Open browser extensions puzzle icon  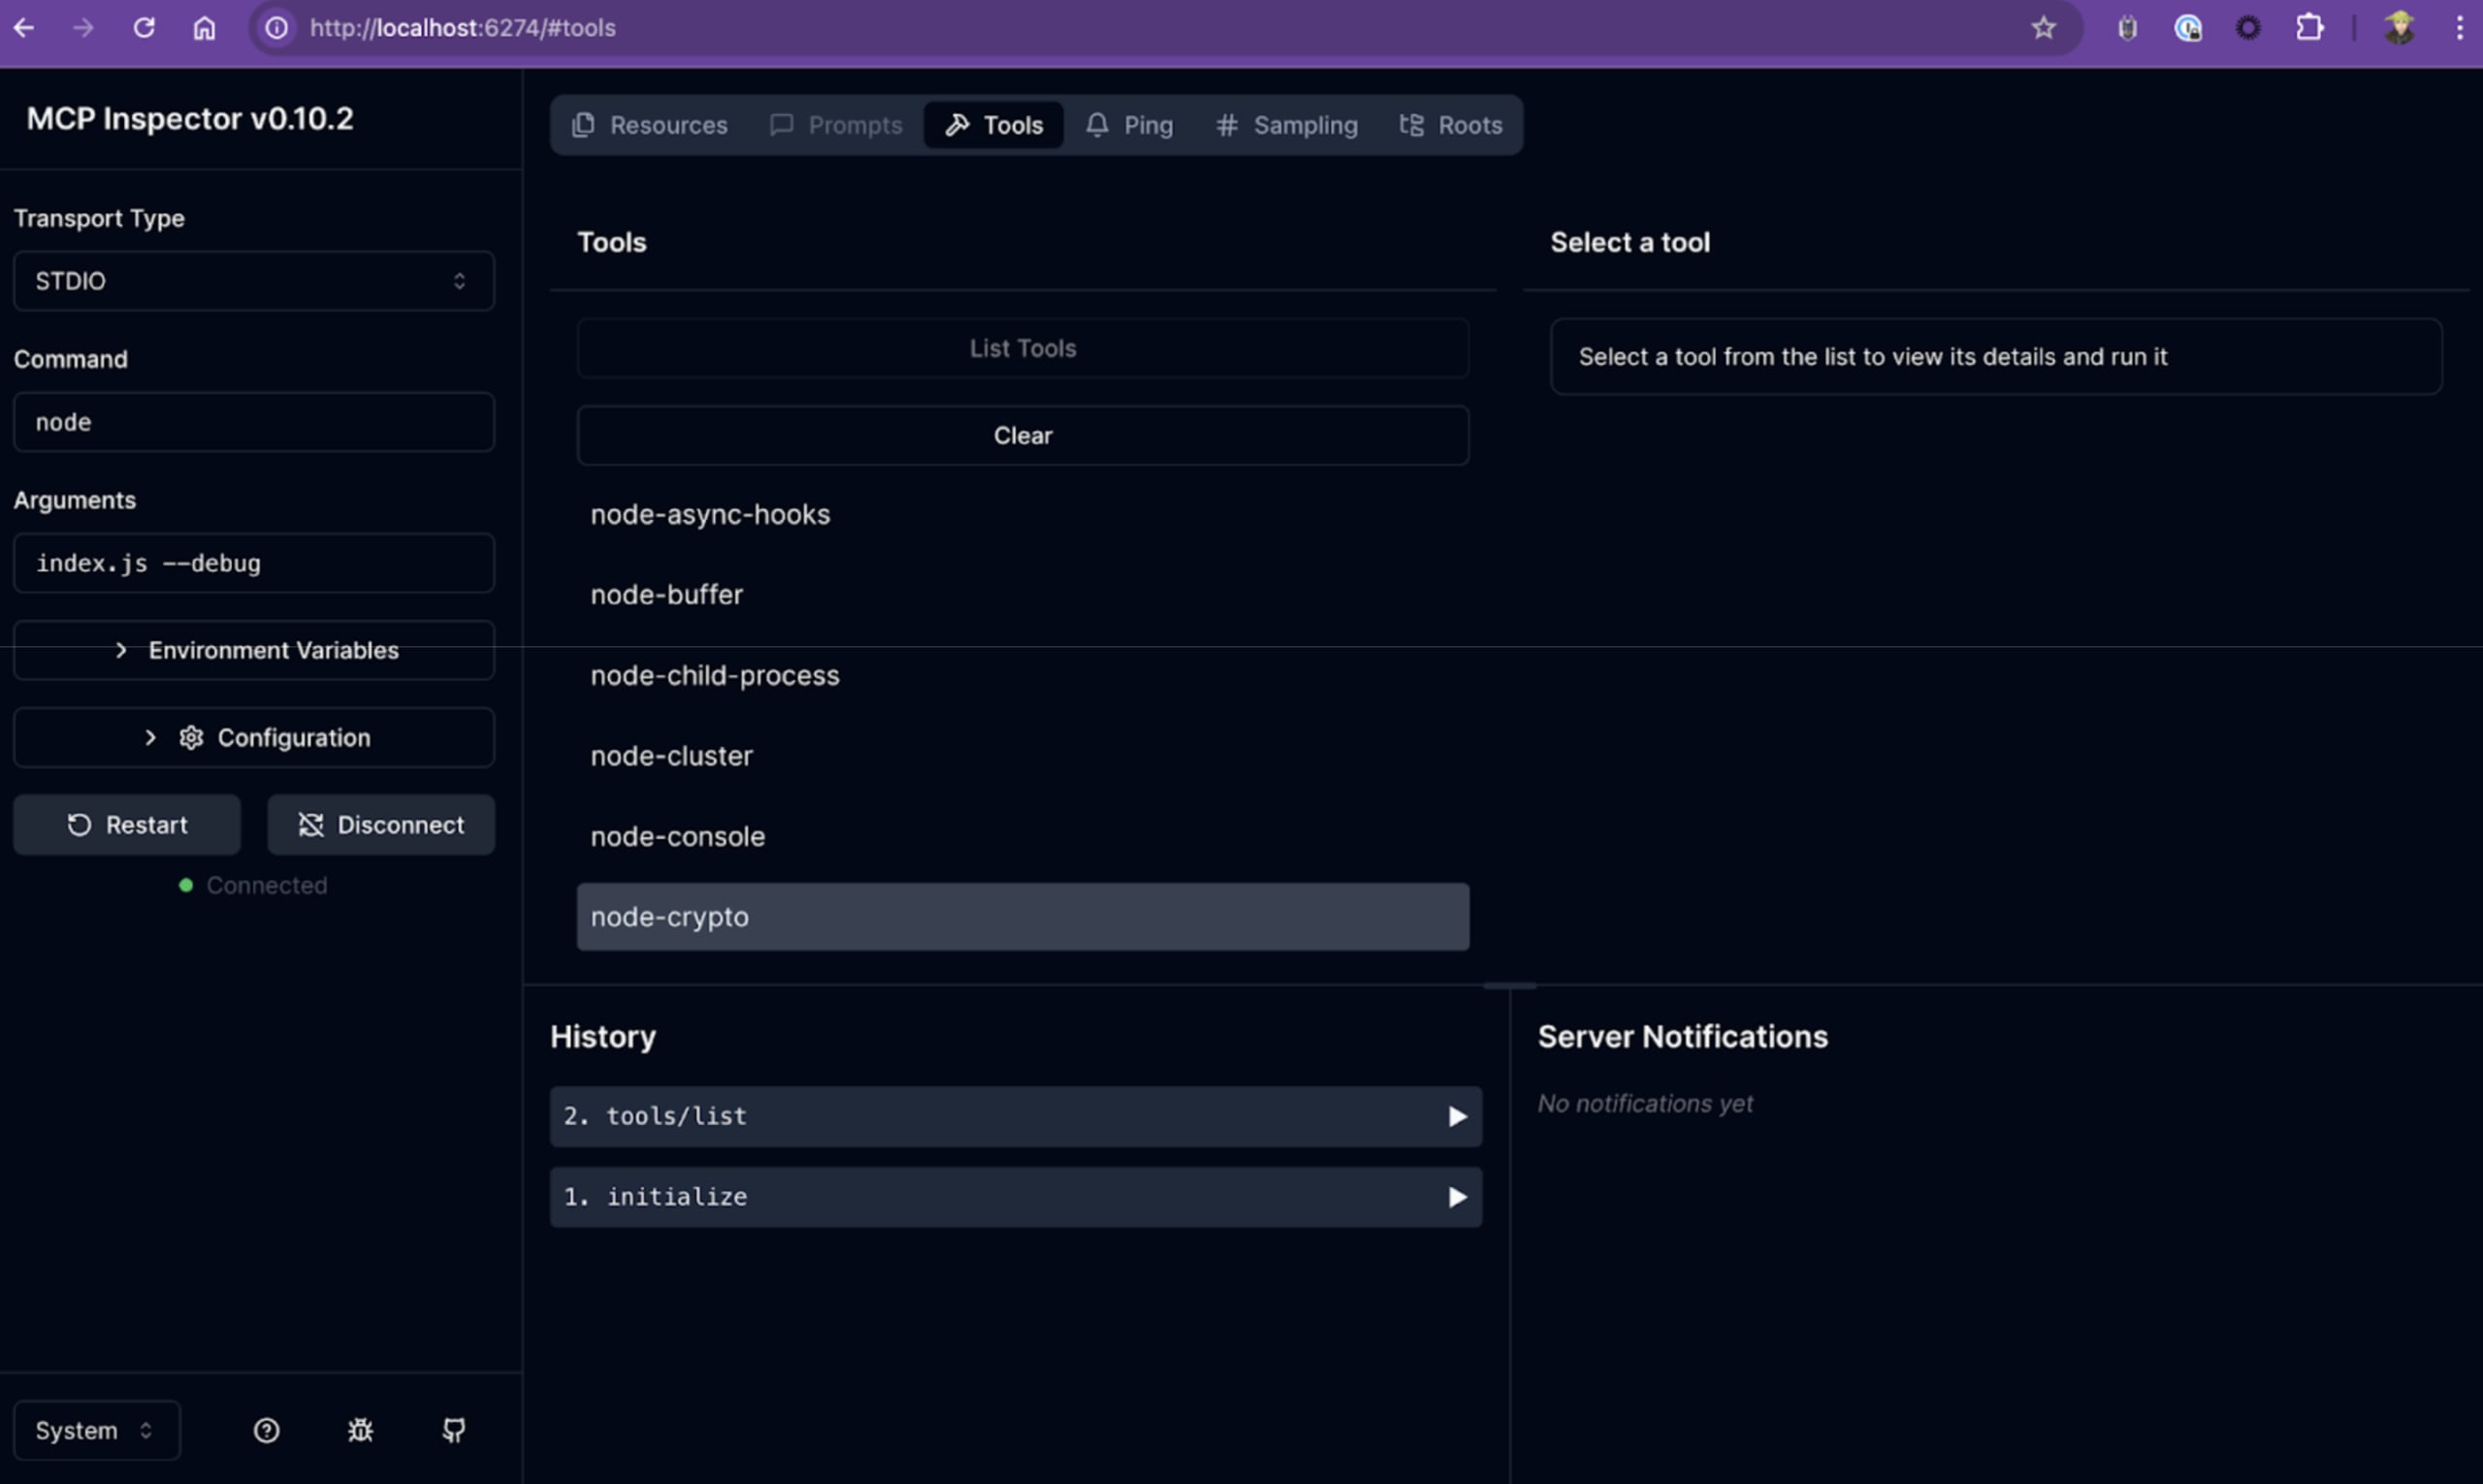(x=2309, y=28)
